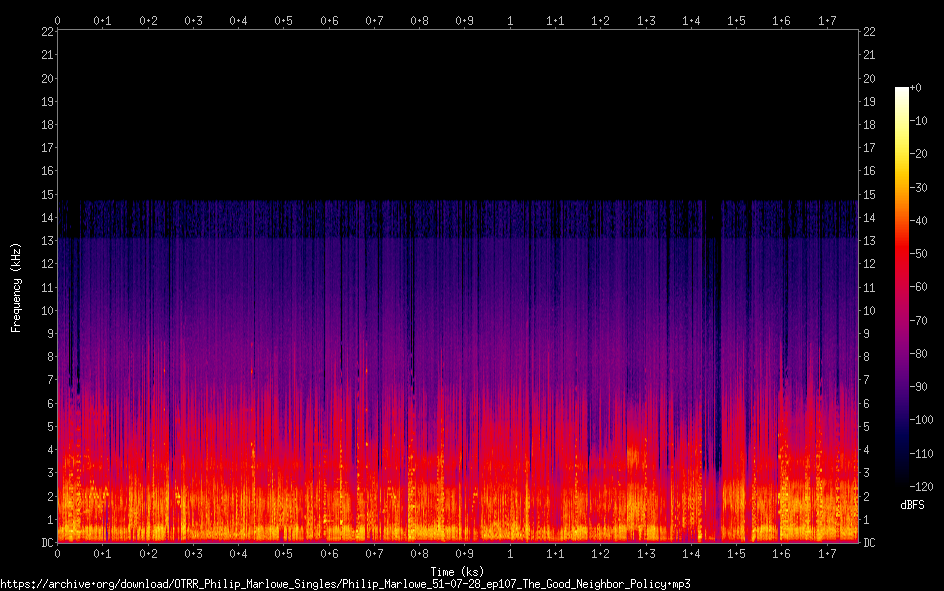
Task: Click the DC label on left axis
Action: pos(45,543)
